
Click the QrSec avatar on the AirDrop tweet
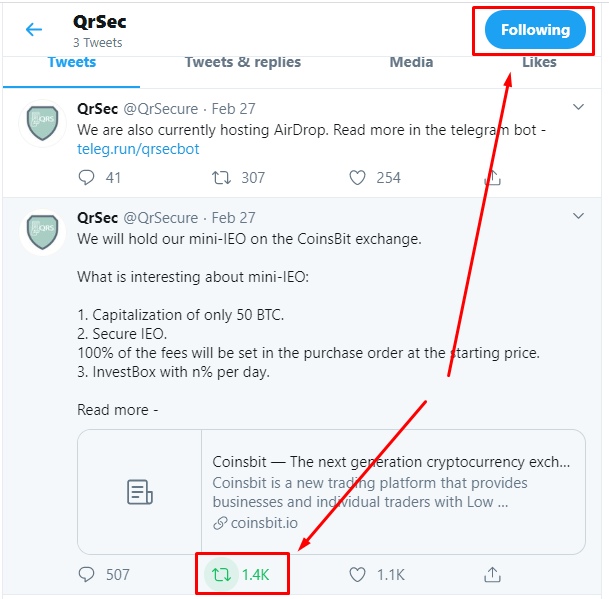pyautogui.click(x=42, y=123)
